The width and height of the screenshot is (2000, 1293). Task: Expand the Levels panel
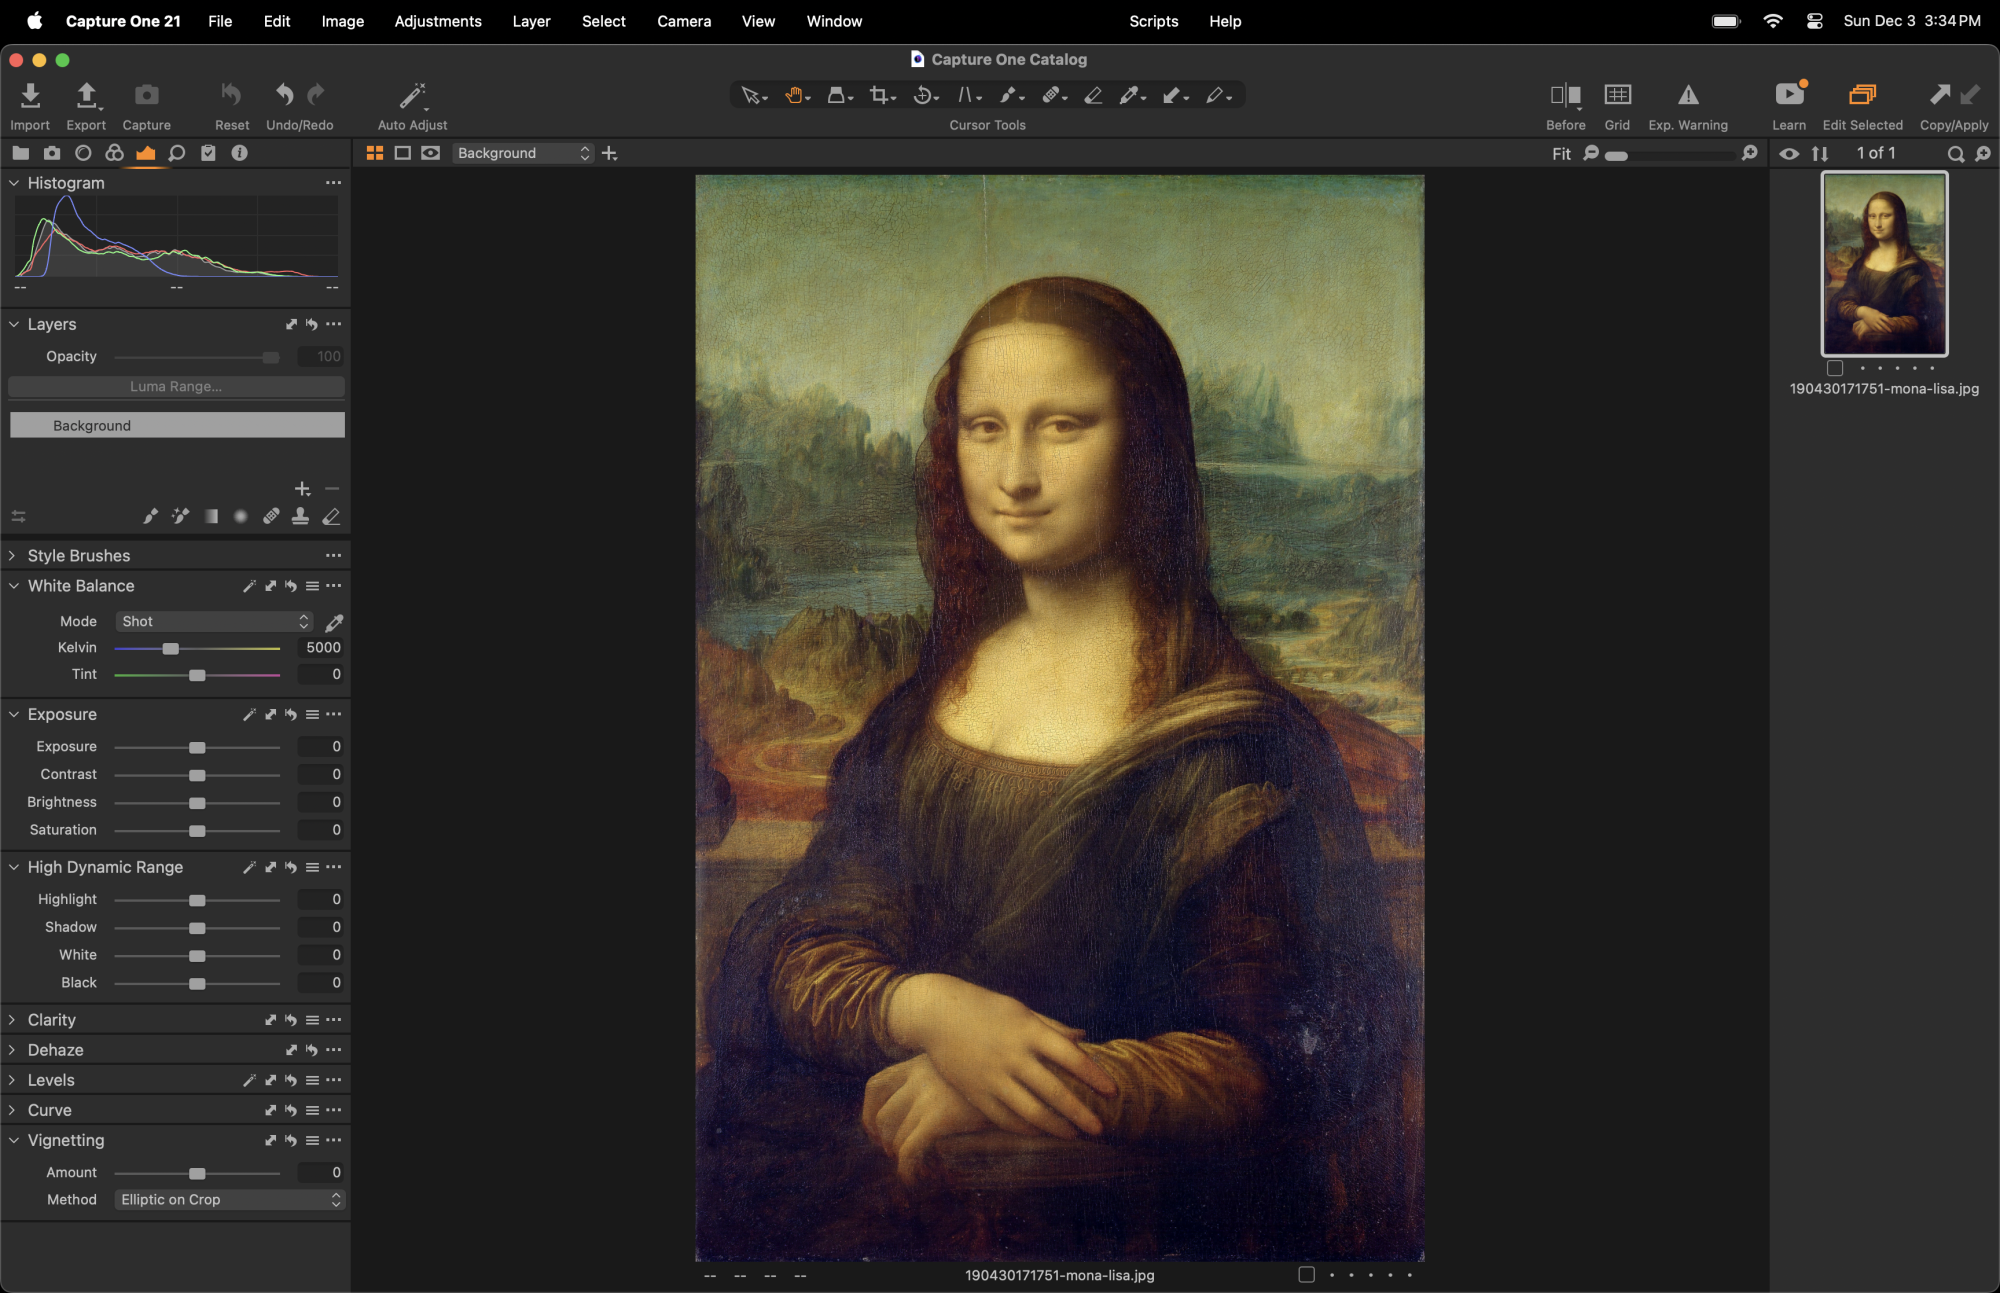12,1079
